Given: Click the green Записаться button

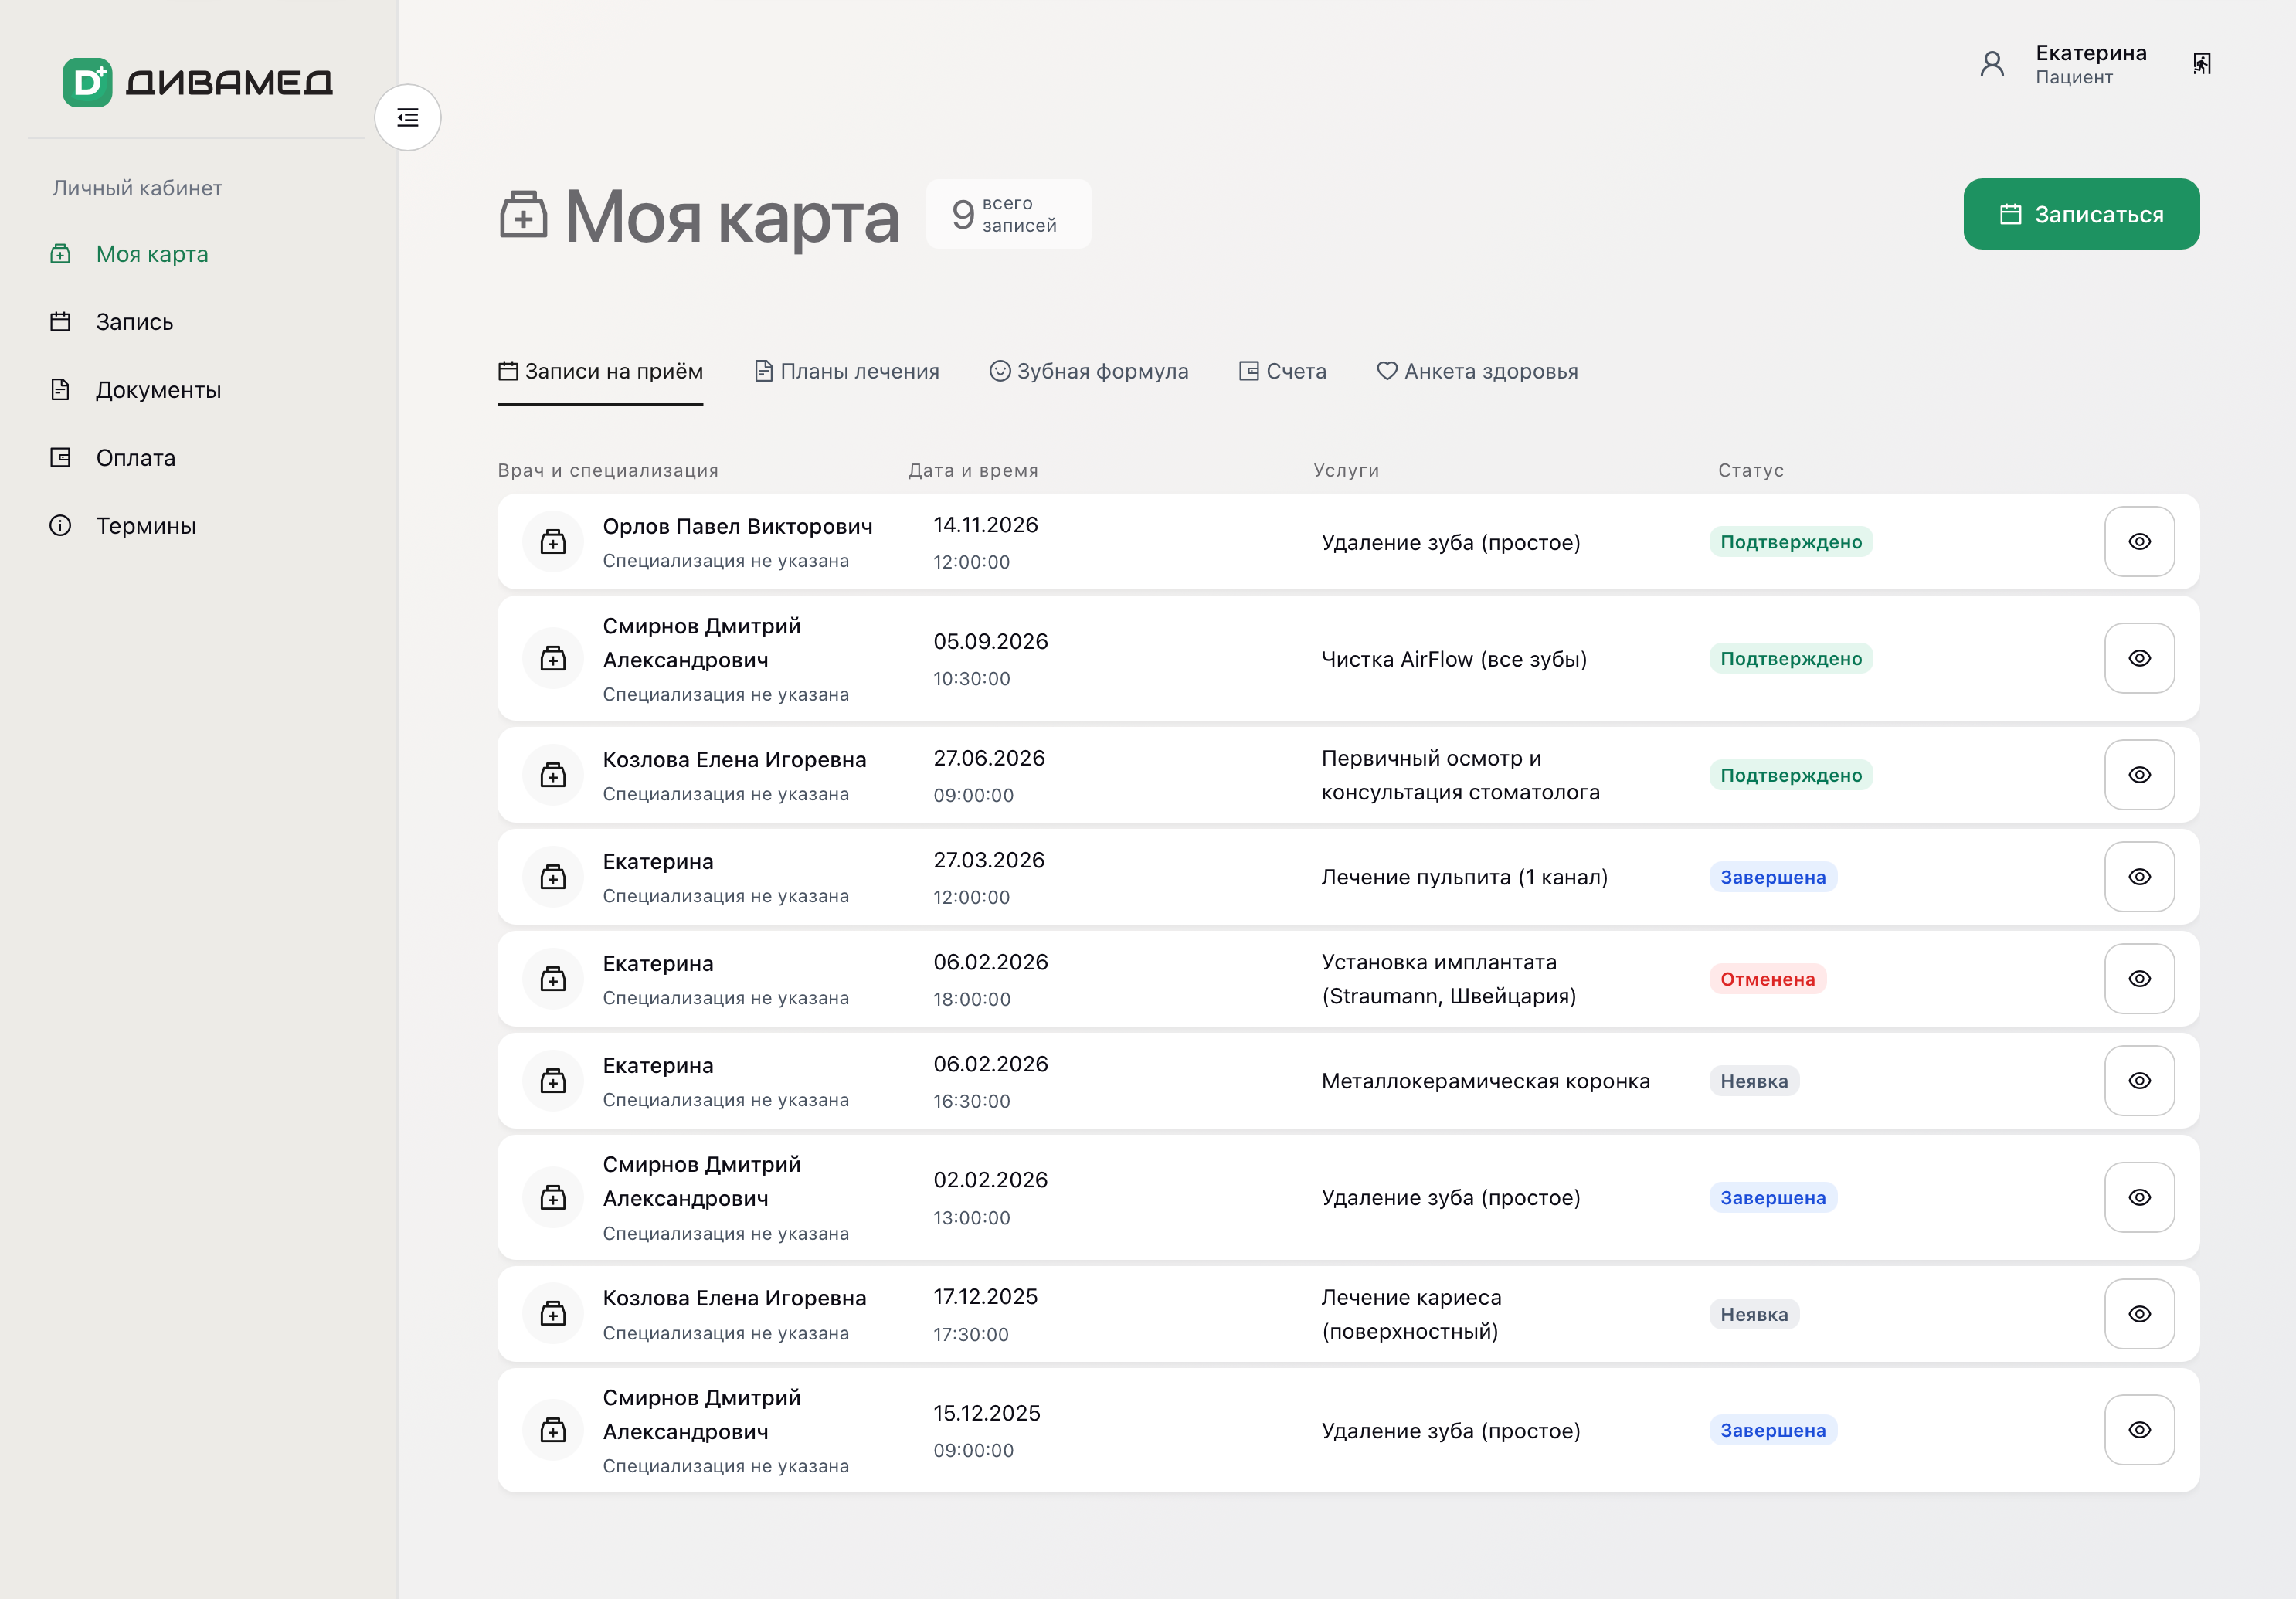Looking at the screenshot, I should coord(2081,215).
